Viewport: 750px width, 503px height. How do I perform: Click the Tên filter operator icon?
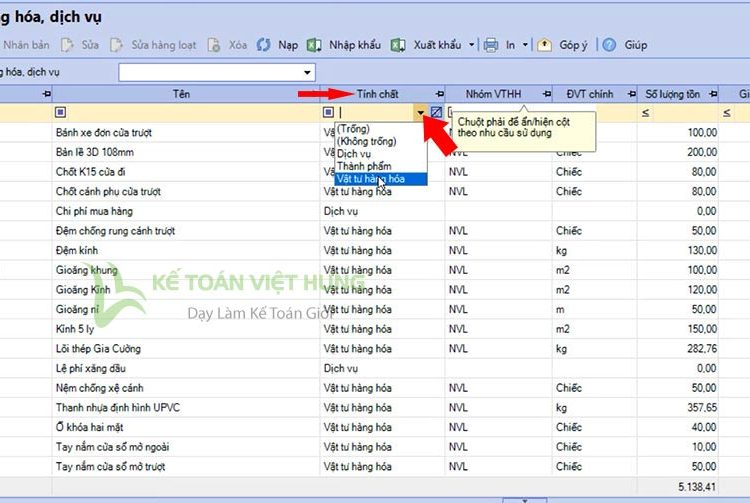(x=60, y=112)
